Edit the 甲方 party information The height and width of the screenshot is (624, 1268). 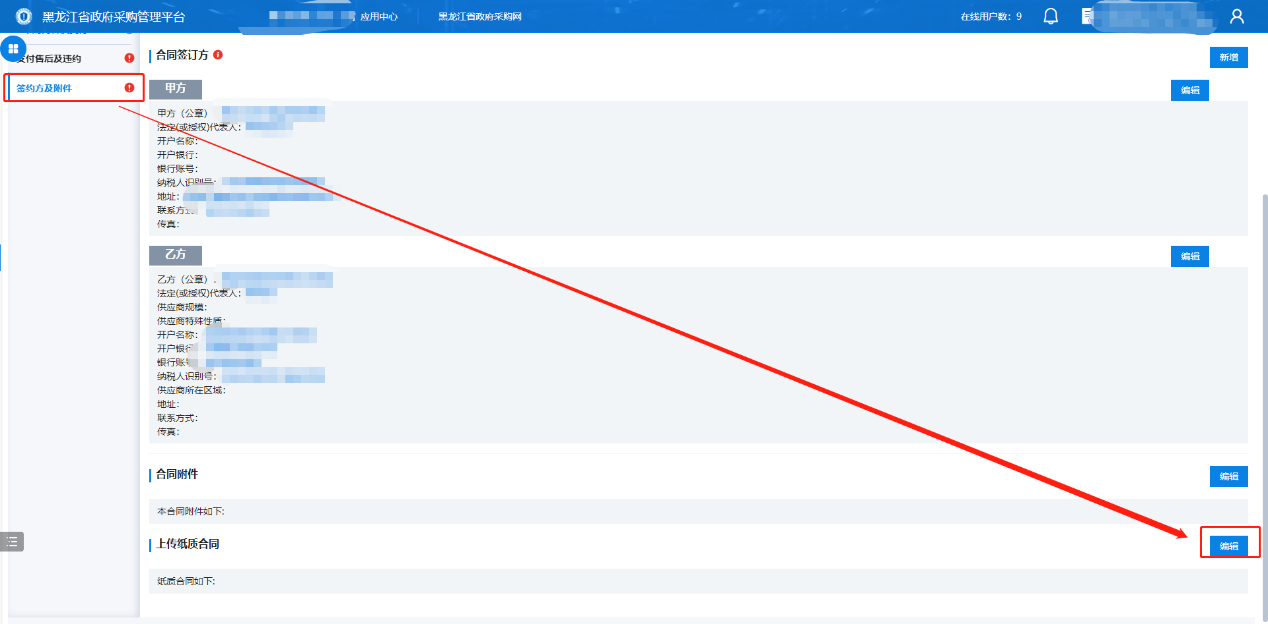point(1189,91)
